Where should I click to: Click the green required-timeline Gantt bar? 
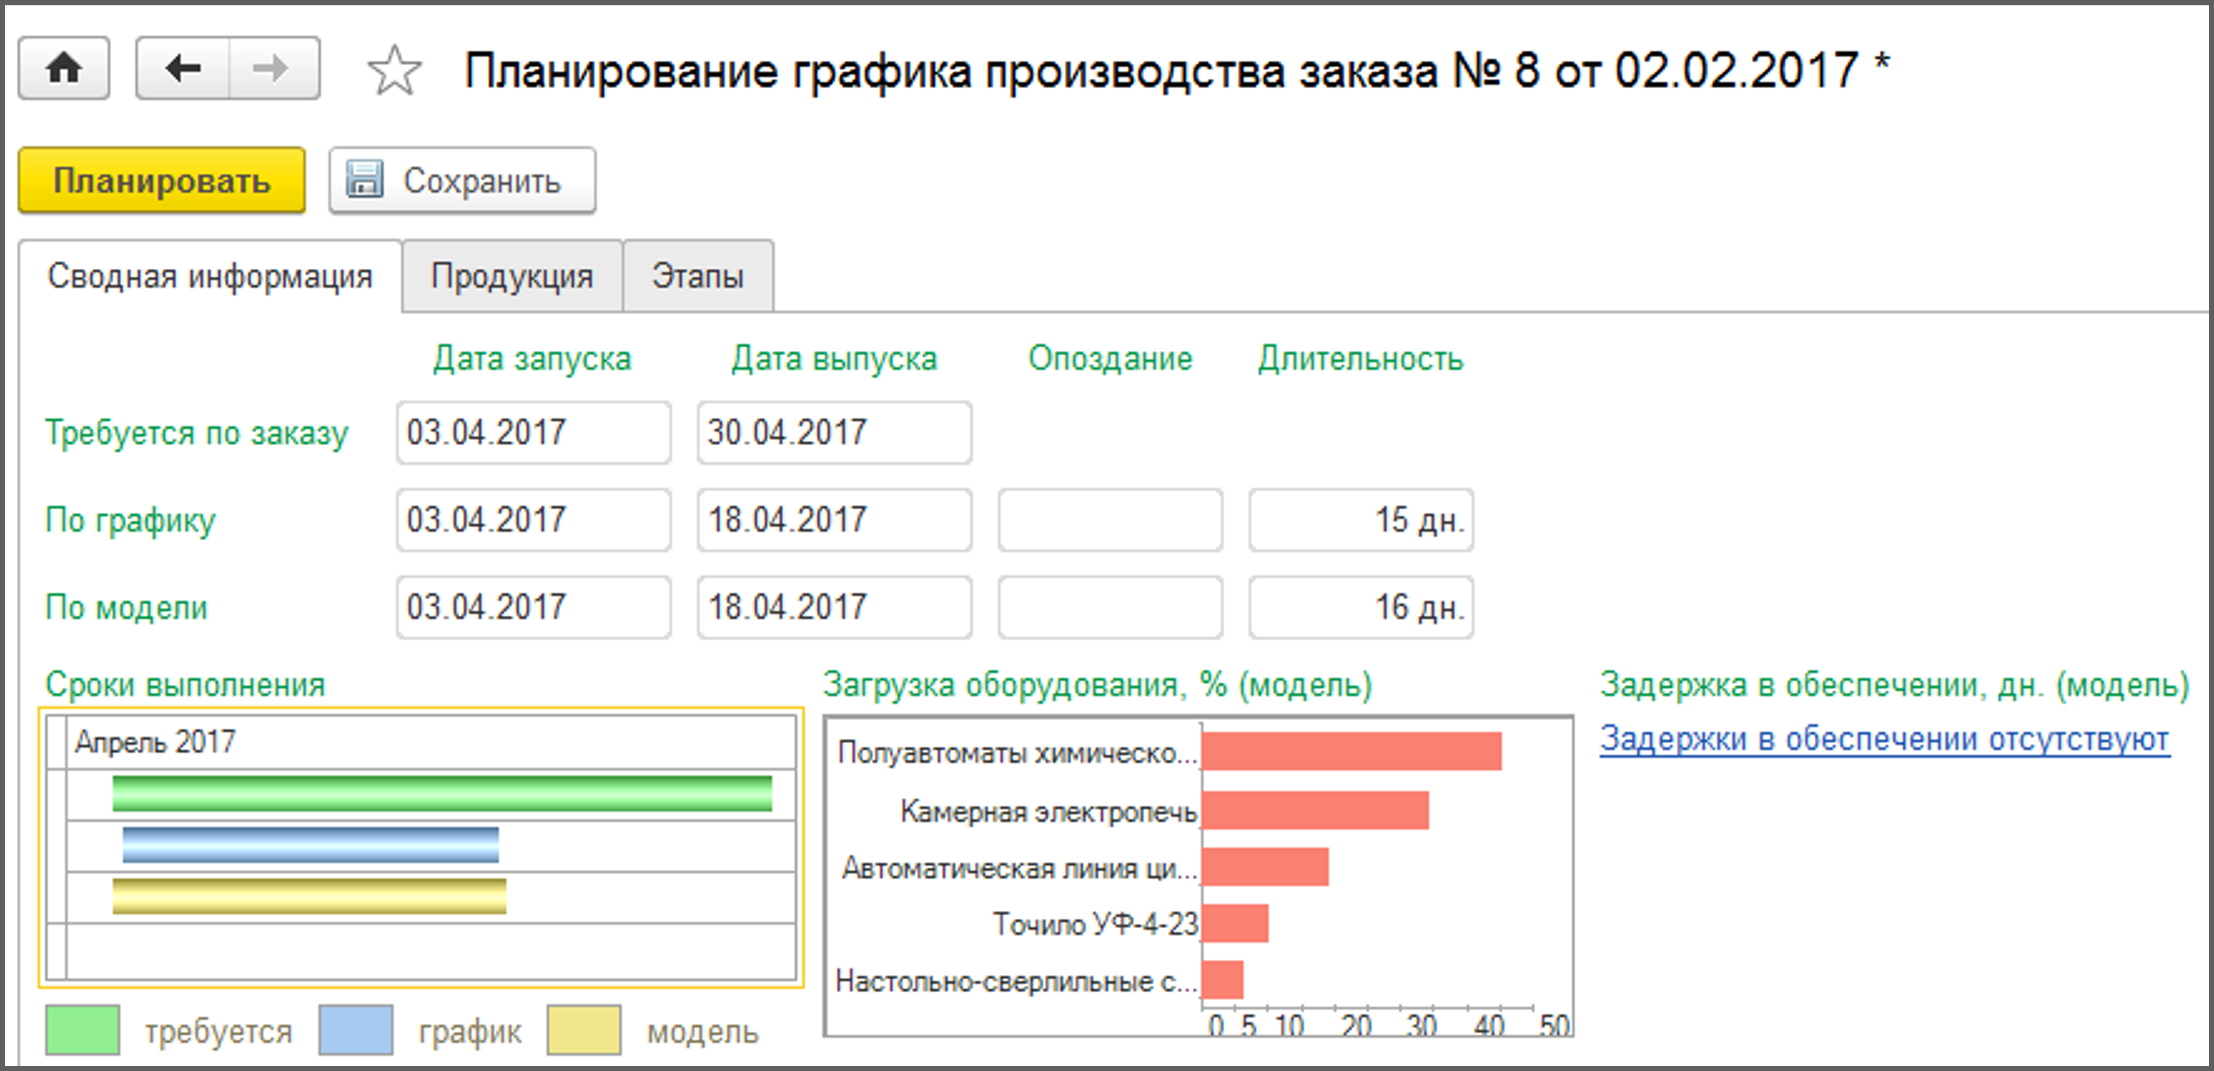442,794
